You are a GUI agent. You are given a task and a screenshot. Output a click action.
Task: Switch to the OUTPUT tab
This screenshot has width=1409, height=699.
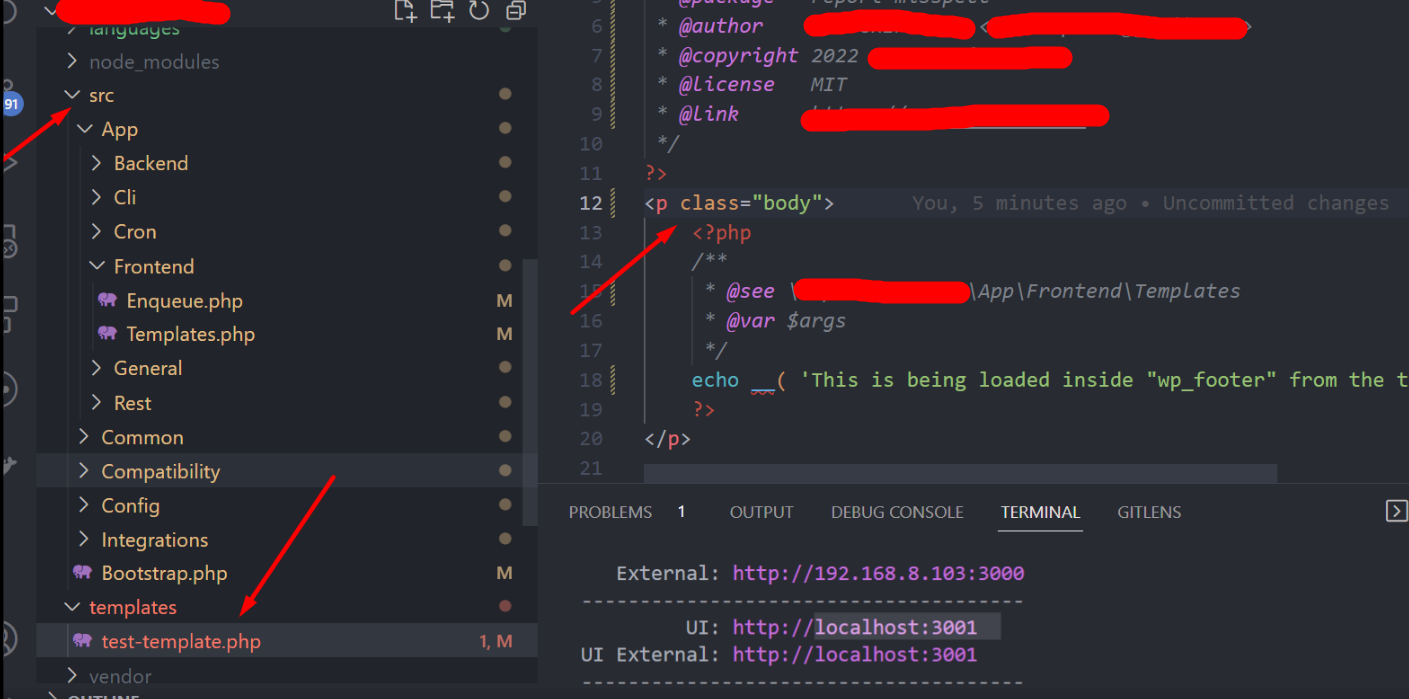tap(761, 512)
